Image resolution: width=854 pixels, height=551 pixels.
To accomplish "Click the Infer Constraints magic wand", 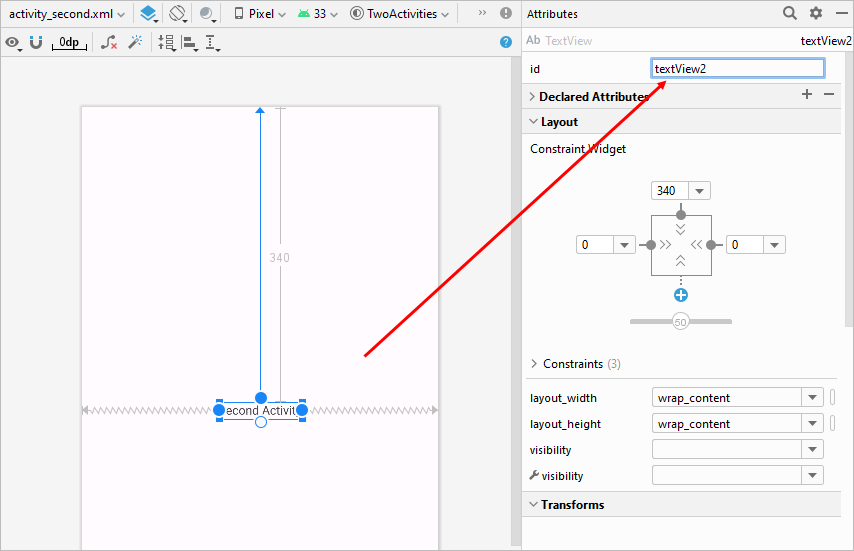I will [135, 43].
